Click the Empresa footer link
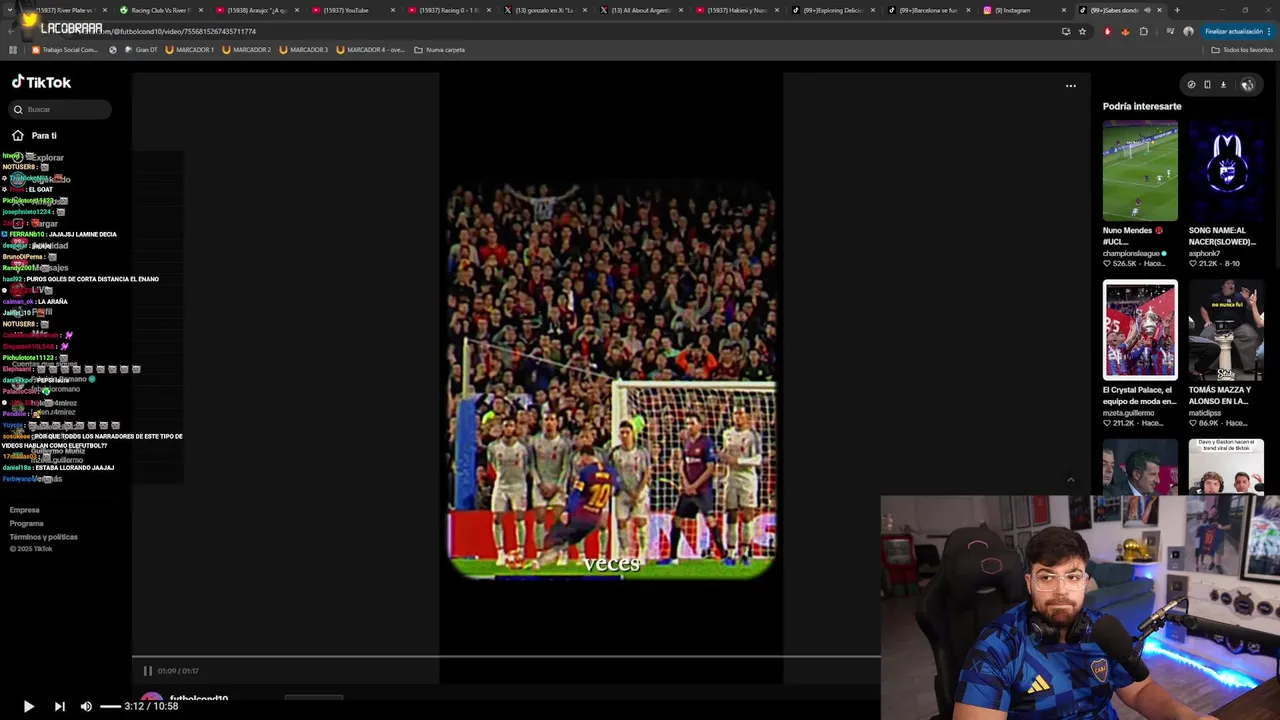Screen dimensions: 1280x720 [x=25, y=510]
